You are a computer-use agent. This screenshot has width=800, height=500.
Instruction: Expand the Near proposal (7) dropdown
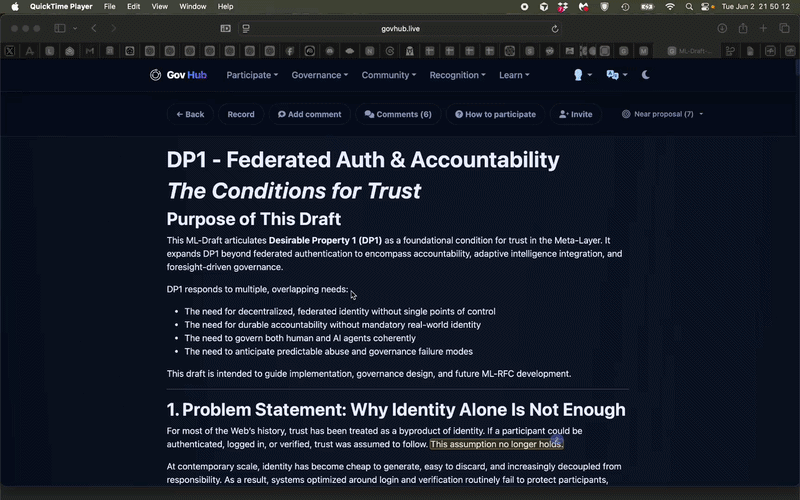point(662,114)
